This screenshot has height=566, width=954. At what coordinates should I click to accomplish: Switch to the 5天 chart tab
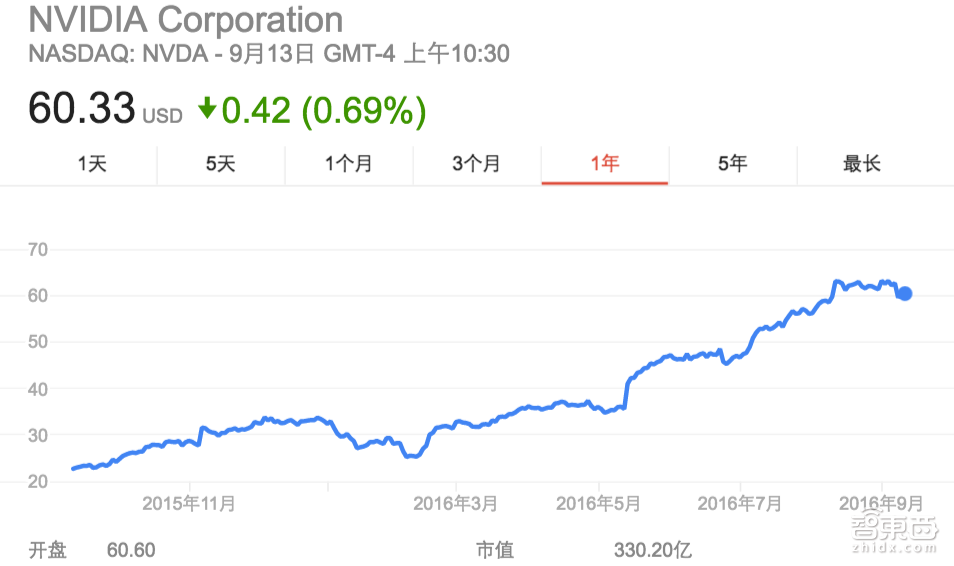[x=221, y=164]
